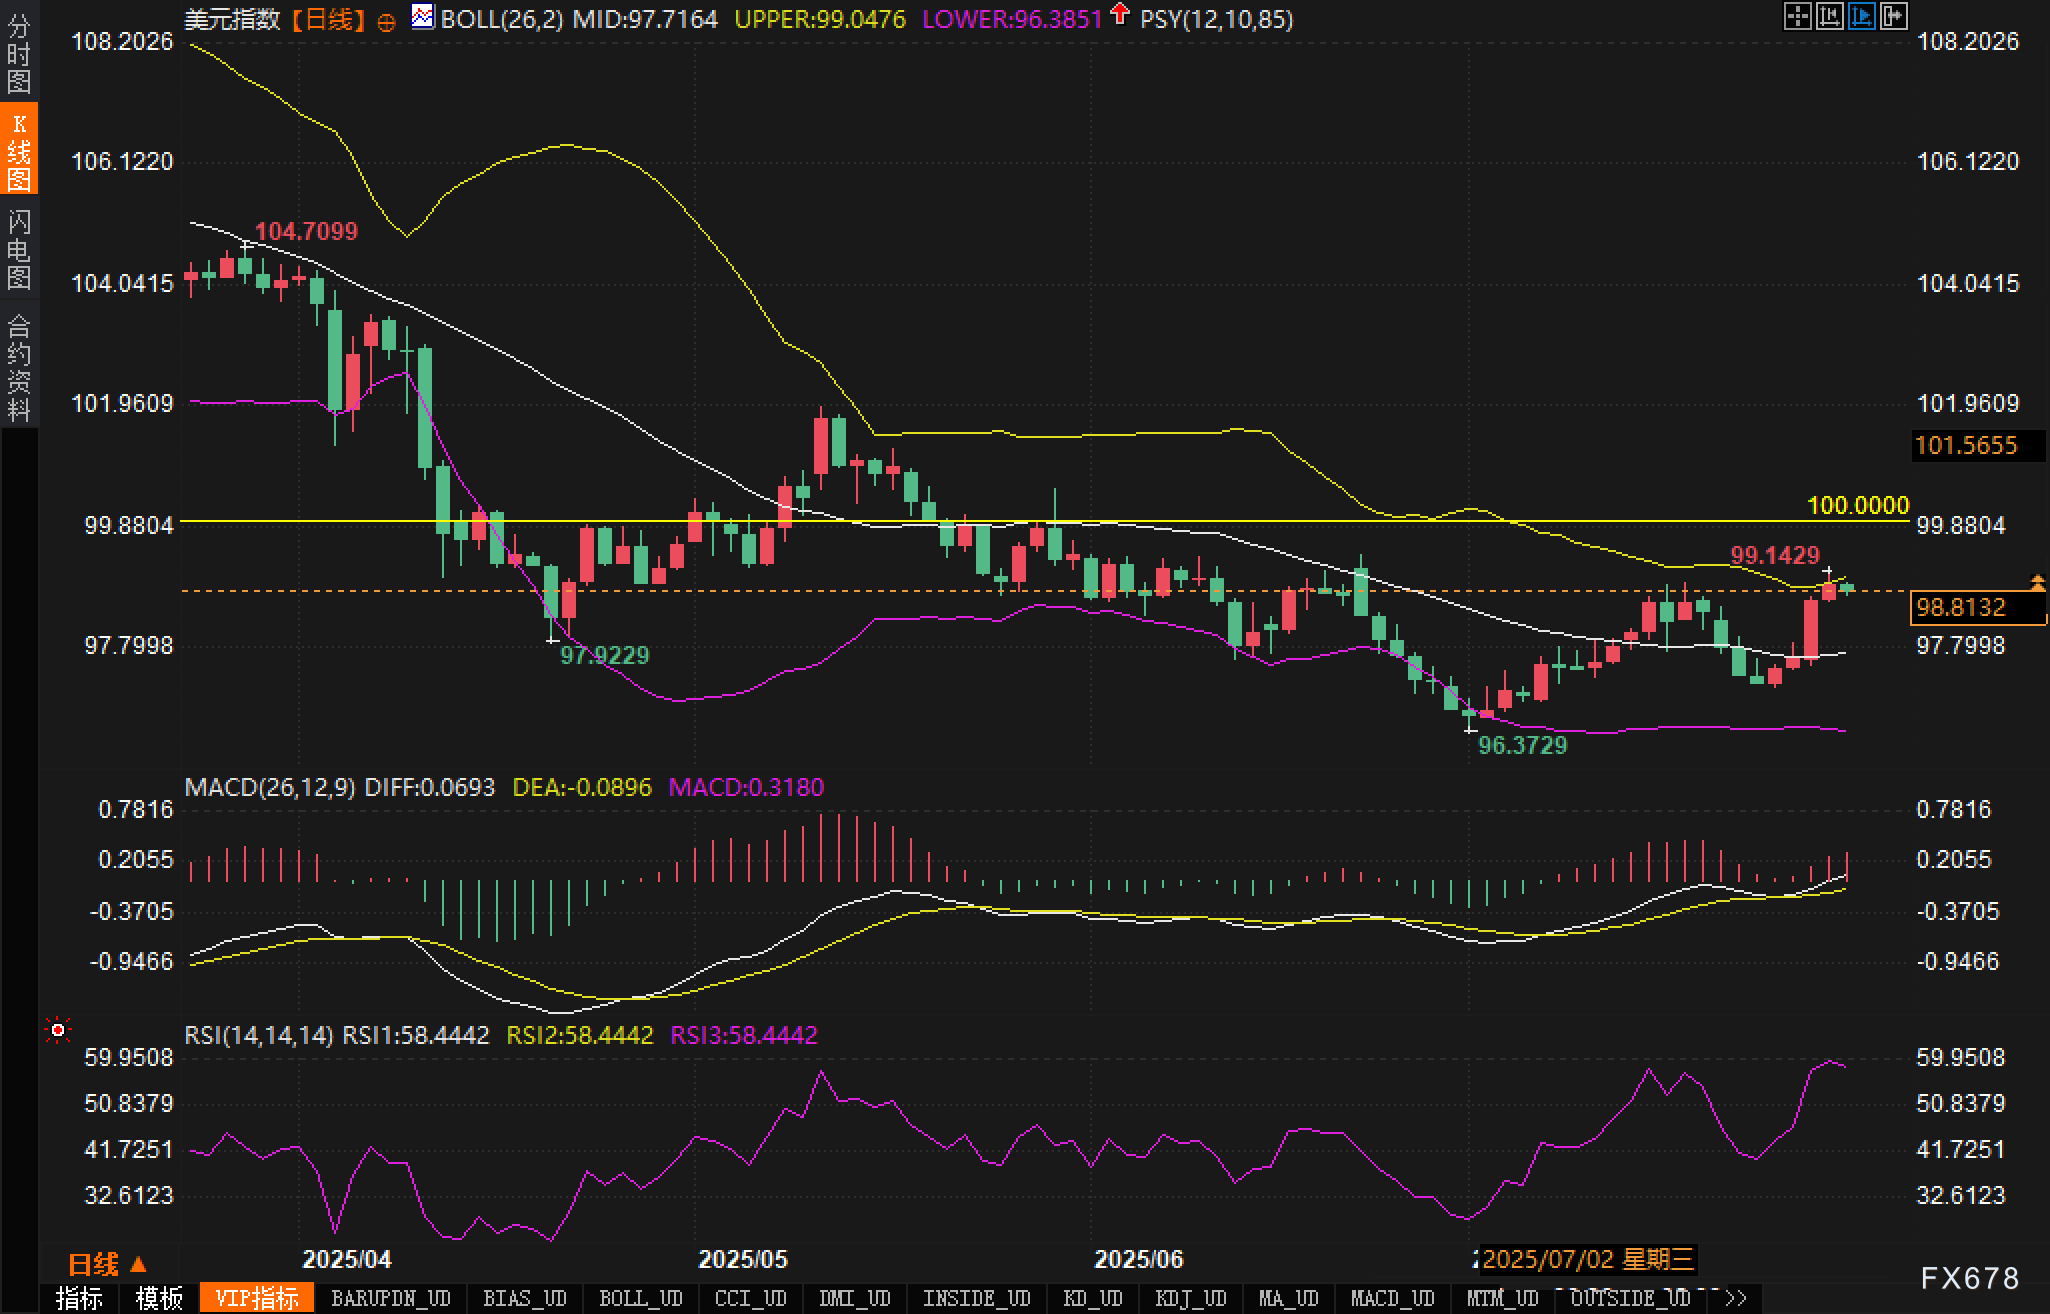Click the orange circle icon beside 日线 title

[386, 22]
